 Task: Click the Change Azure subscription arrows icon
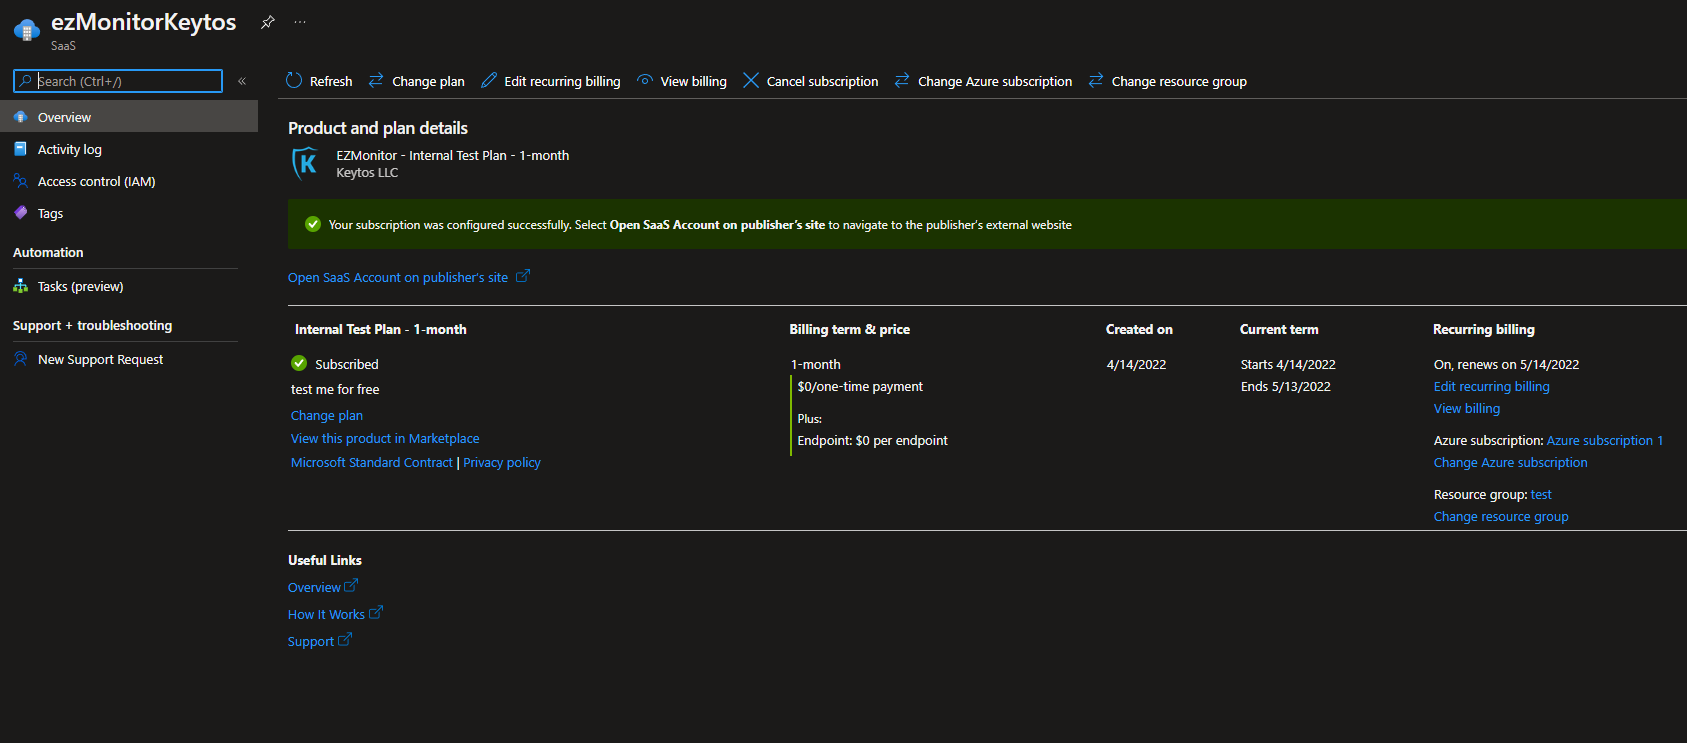click(x=902, y=80)
